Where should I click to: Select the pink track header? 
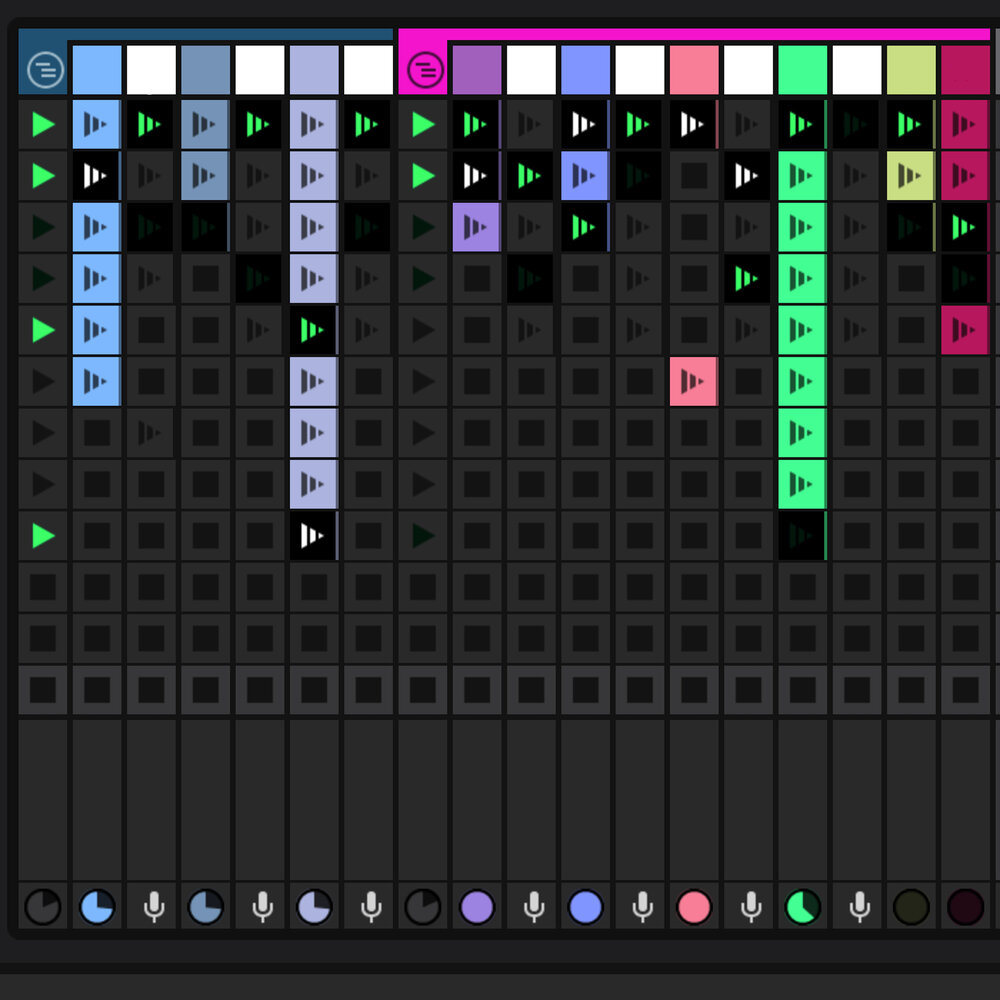click(694, 70)
